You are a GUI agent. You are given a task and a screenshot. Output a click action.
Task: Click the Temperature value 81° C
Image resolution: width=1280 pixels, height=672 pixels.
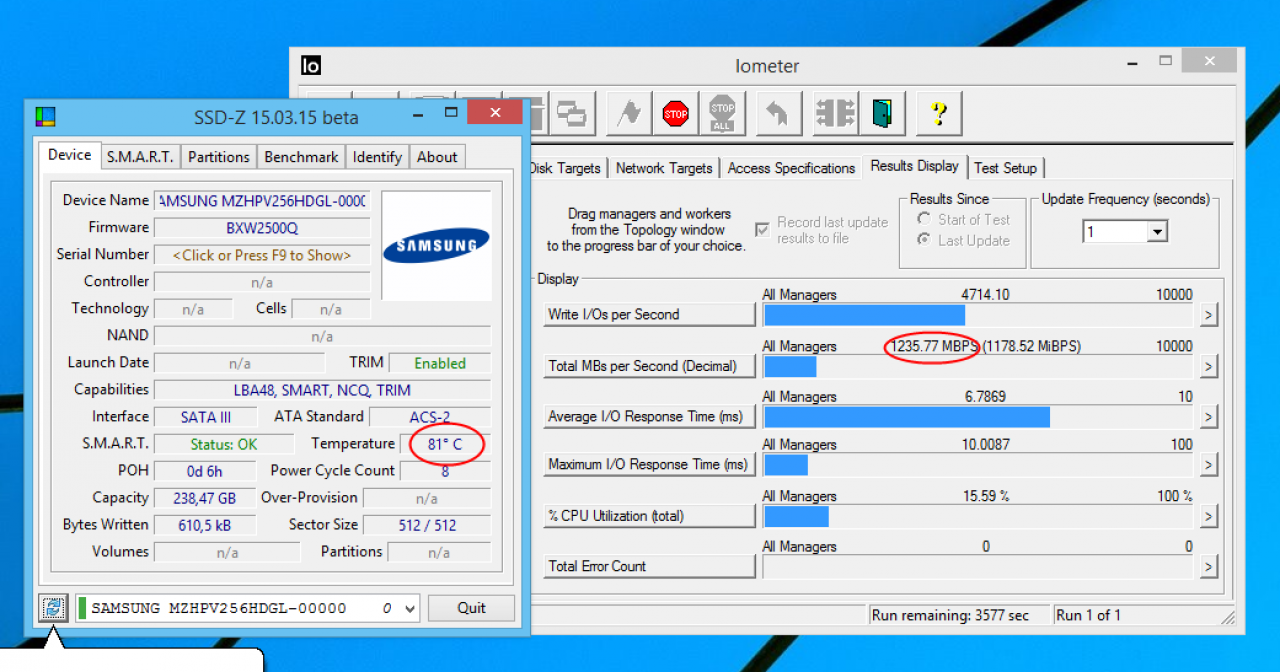pos(445,444)
